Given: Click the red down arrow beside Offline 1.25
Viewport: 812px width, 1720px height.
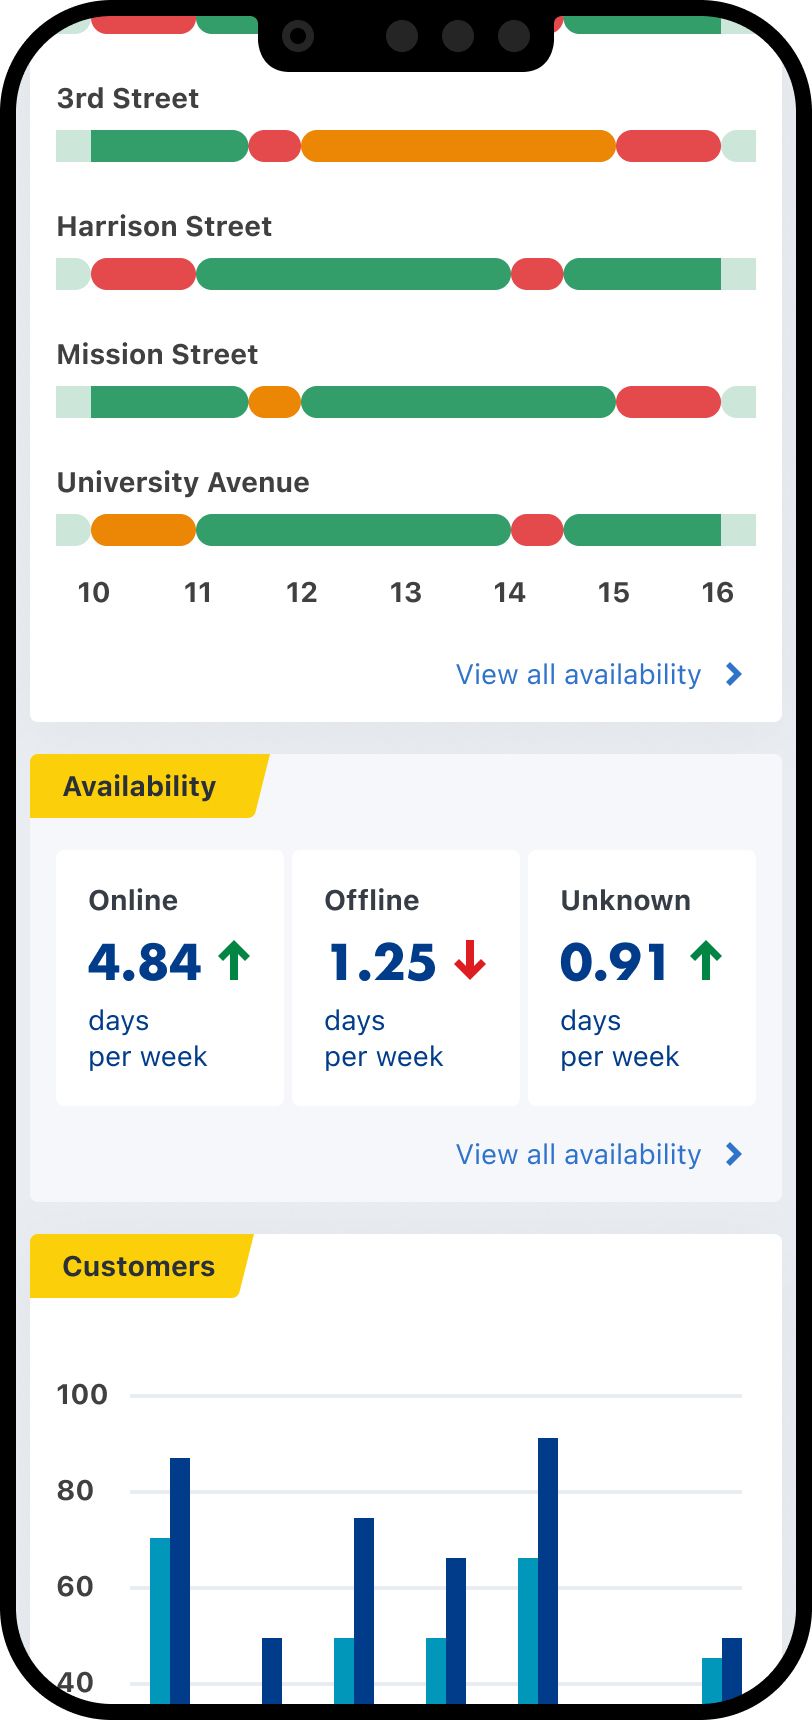Looking at the screenshot, I should (x=469, y=961).
